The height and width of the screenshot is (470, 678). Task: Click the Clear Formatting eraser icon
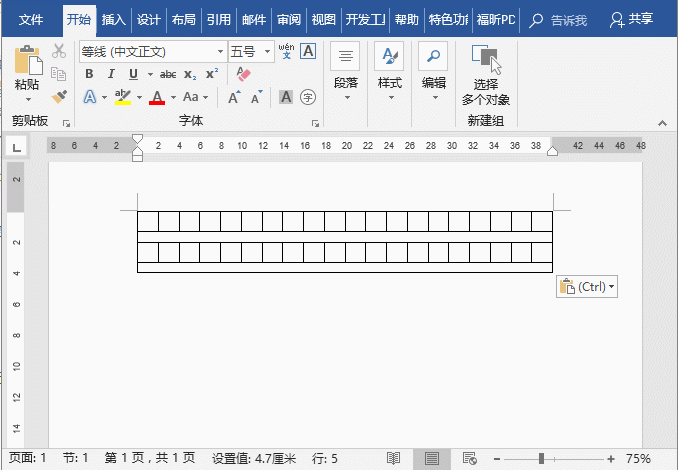(243, 74)
